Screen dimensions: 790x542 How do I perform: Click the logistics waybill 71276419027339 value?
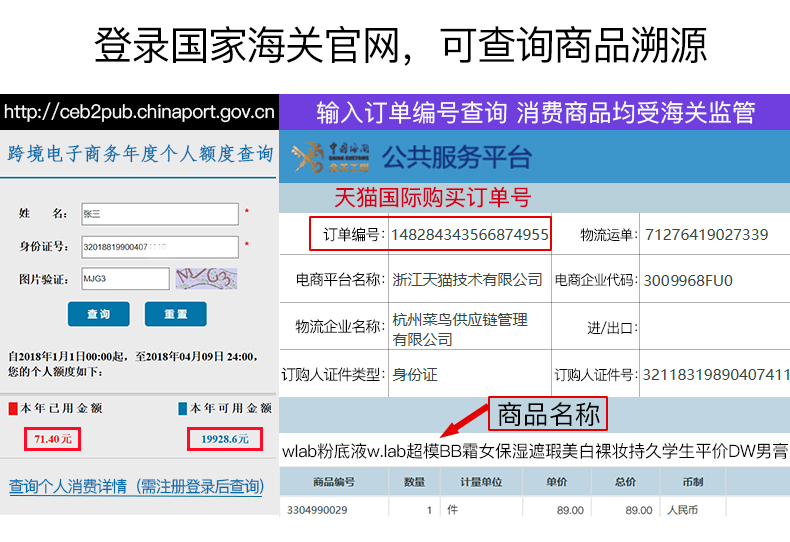(706, 234)
